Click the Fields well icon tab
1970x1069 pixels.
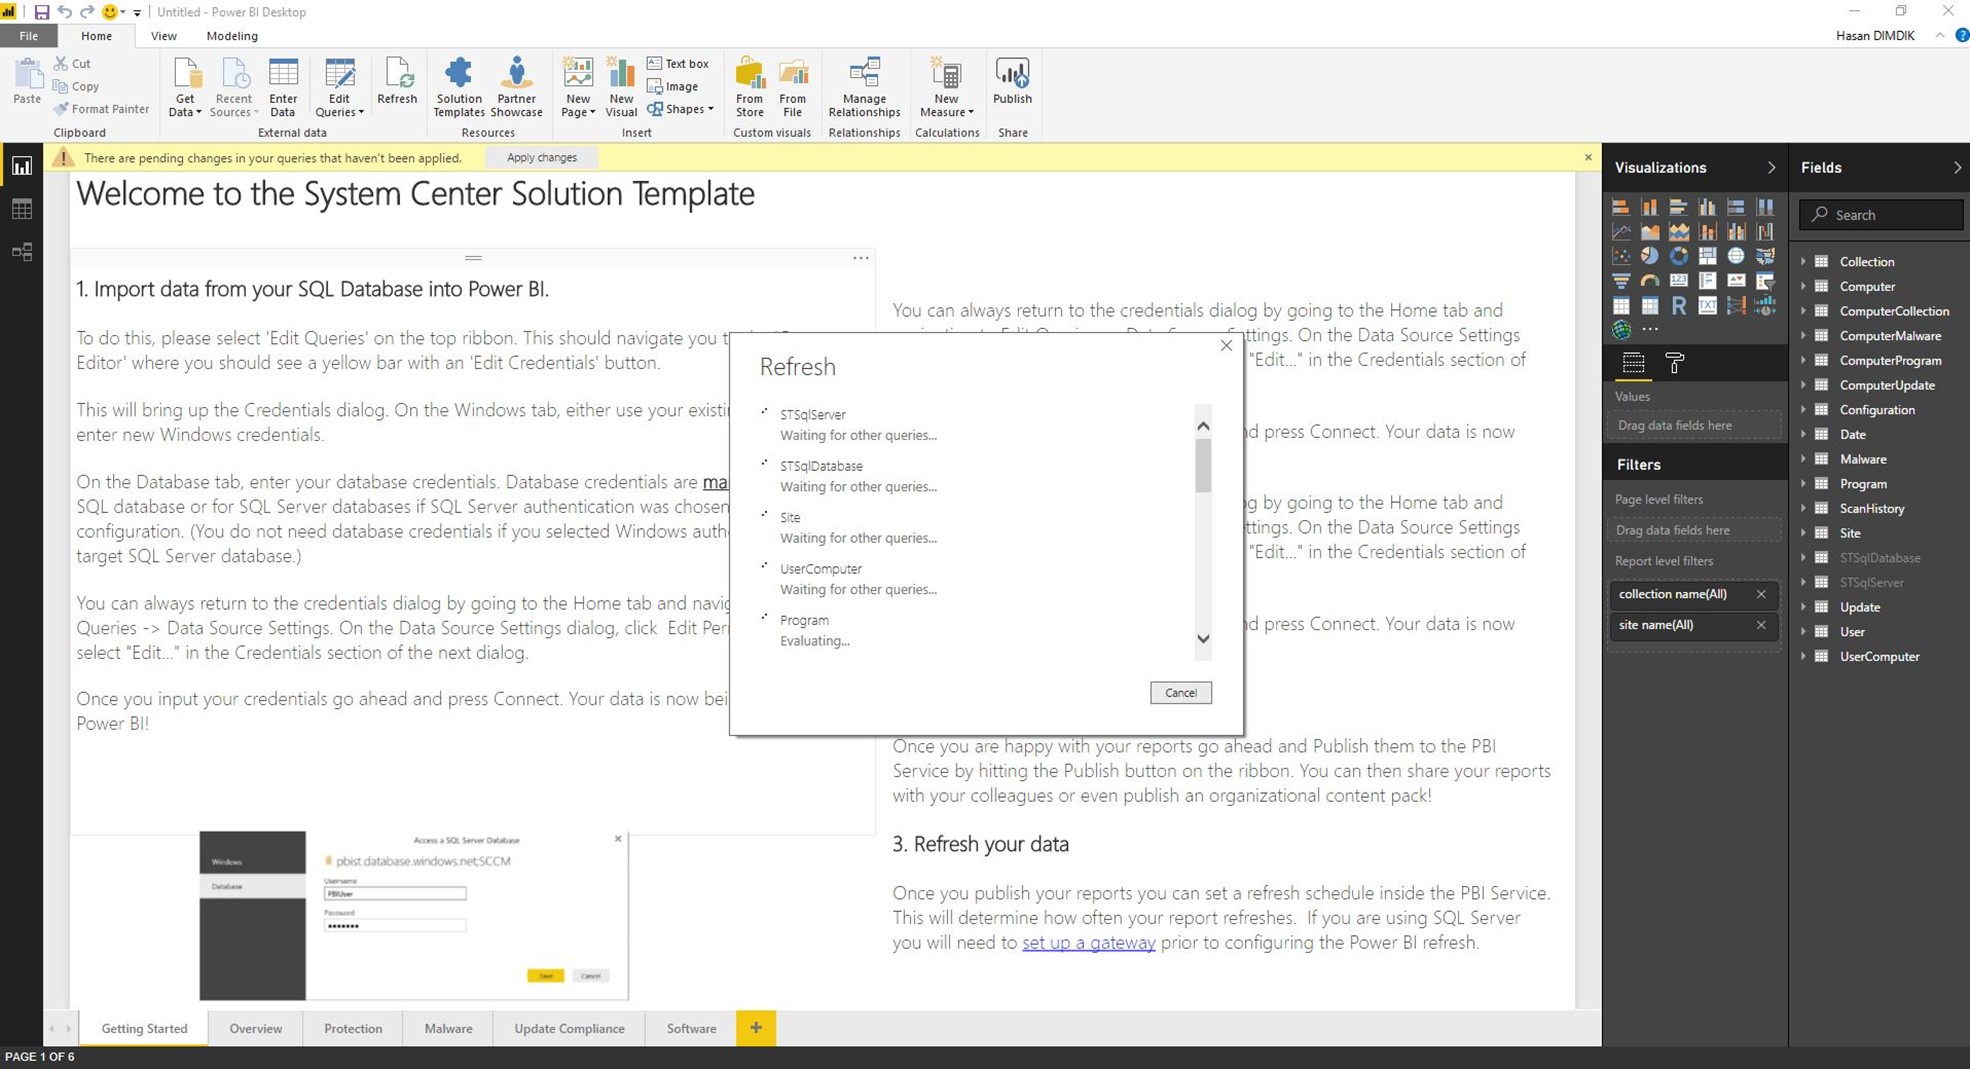(1633, 363)
